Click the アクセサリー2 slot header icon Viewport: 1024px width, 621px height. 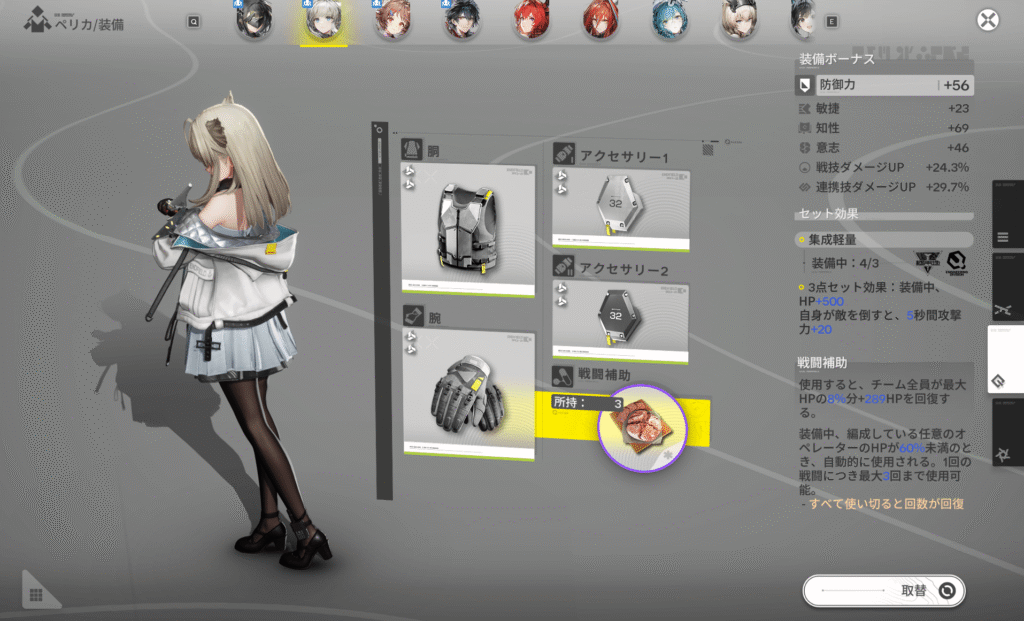[x=563, y=264]
